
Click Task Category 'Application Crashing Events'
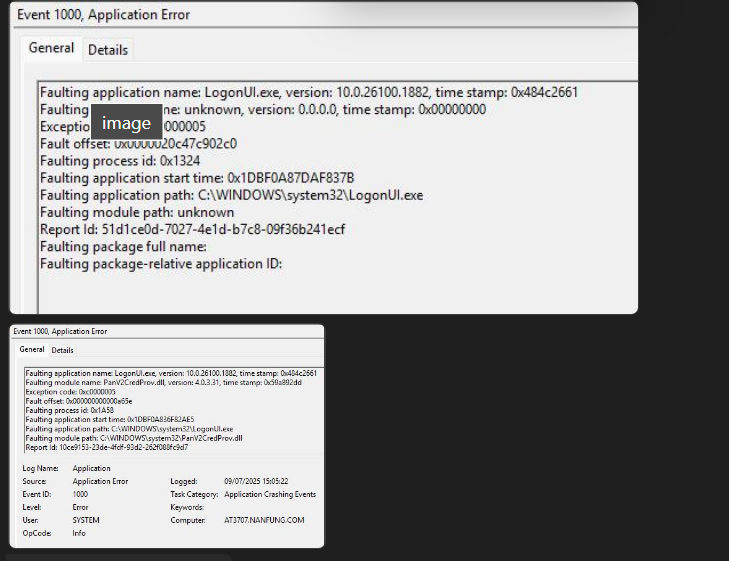270,494
